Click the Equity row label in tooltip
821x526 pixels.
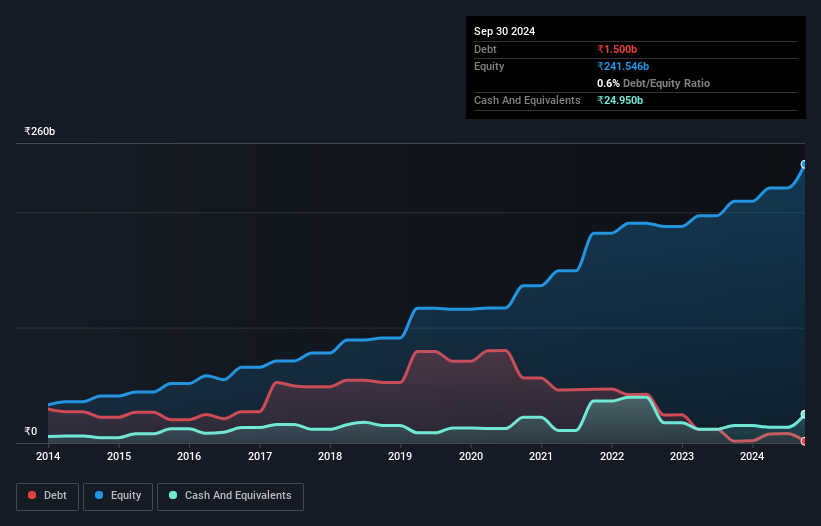click(x=489, y=66)
